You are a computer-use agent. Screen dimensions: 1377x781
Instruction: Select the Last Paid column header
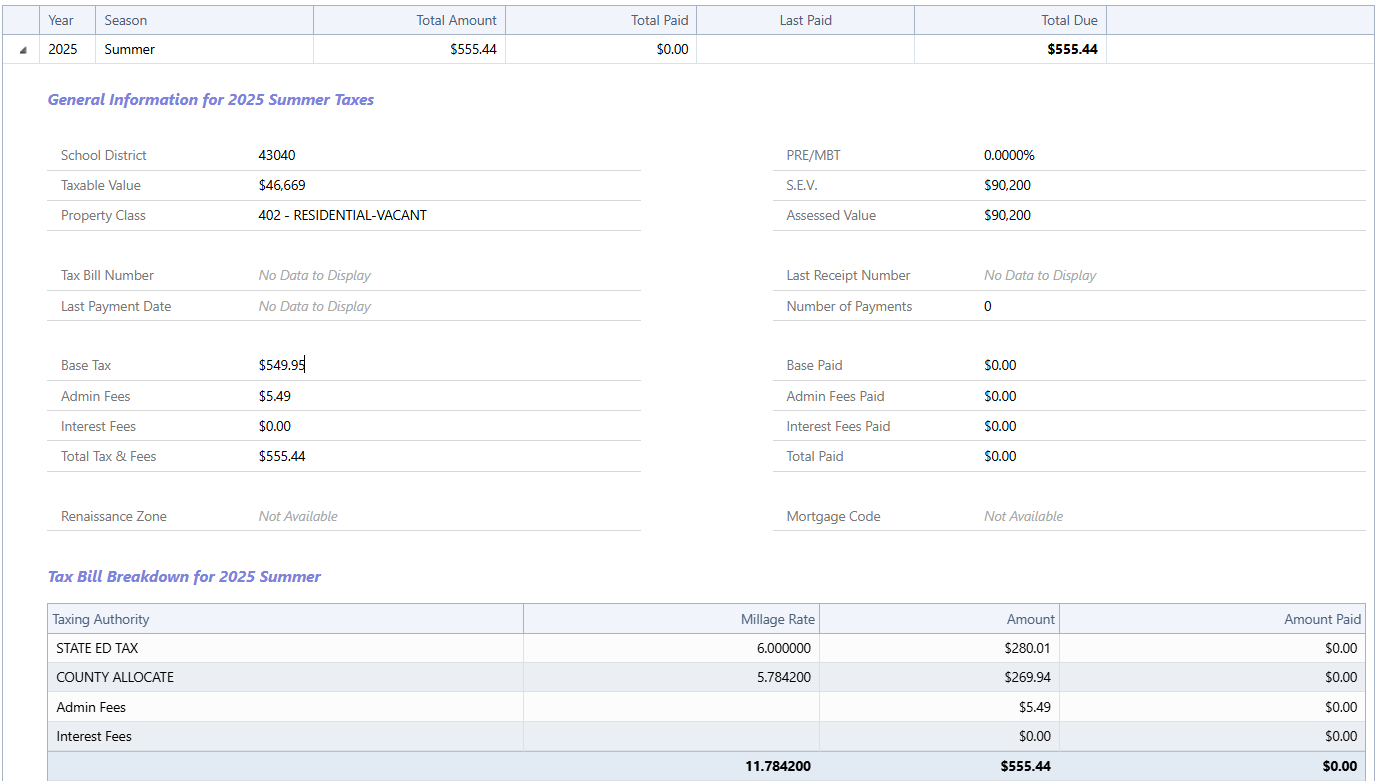pos(805,20)
